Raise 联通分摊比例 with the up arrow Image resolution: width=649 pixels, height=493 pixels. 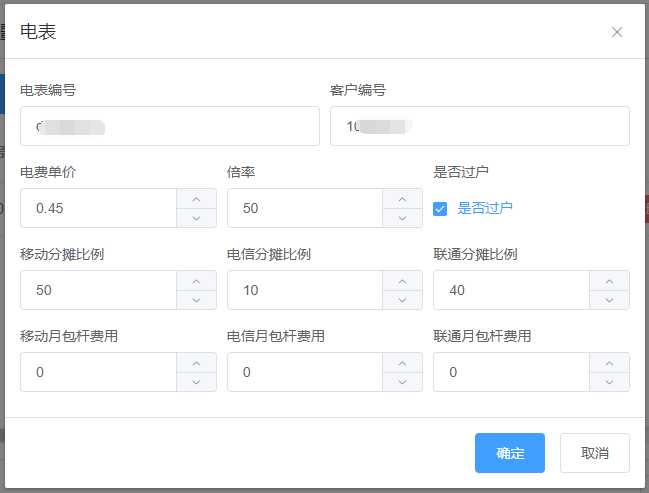[x=609, y=281]
